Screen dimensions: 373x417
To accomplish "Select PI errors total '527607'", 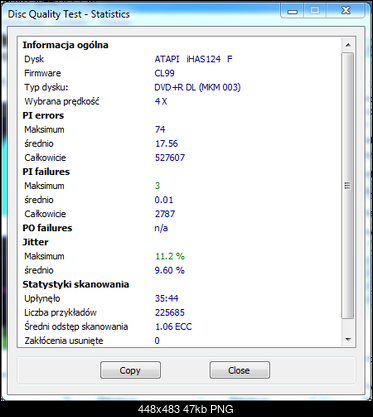I will (170, 157).
